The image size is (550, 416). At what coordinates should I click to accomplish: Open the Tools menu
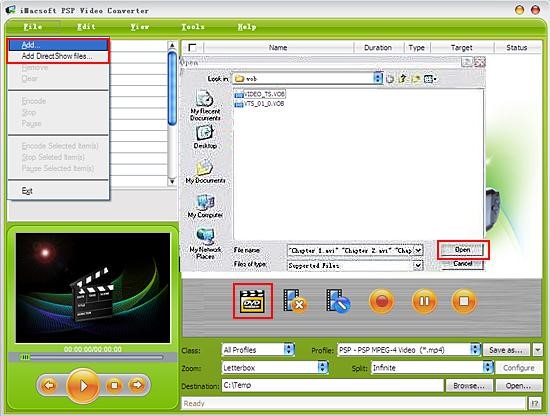click(x=193, y=27)
